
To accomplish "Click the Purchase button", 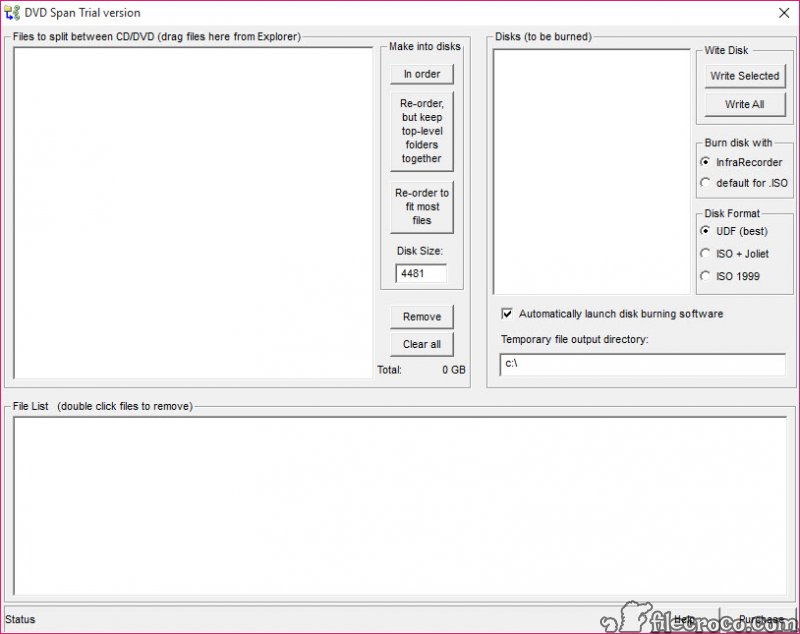I will [761, 619].
